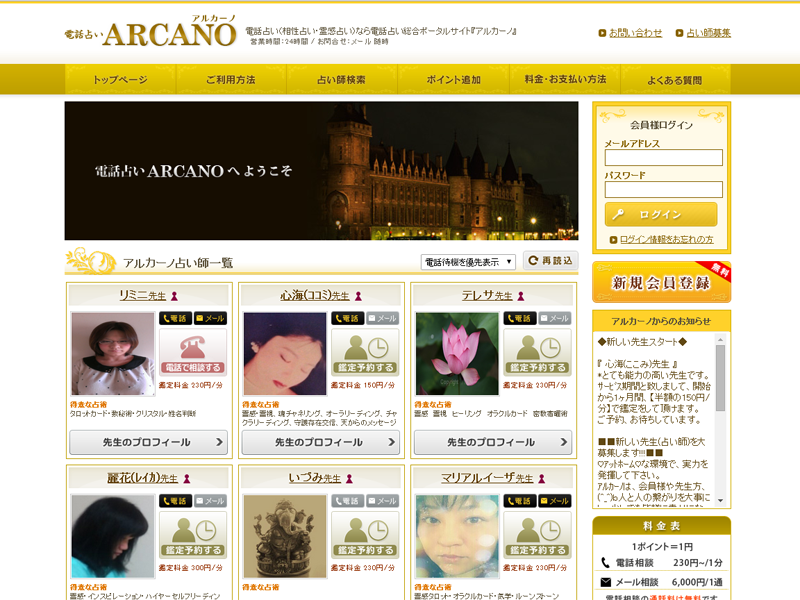Screen dimensions: 800x600
Task: Click 心海先生 鑑定予約する button
Action: tap(365, 353)
